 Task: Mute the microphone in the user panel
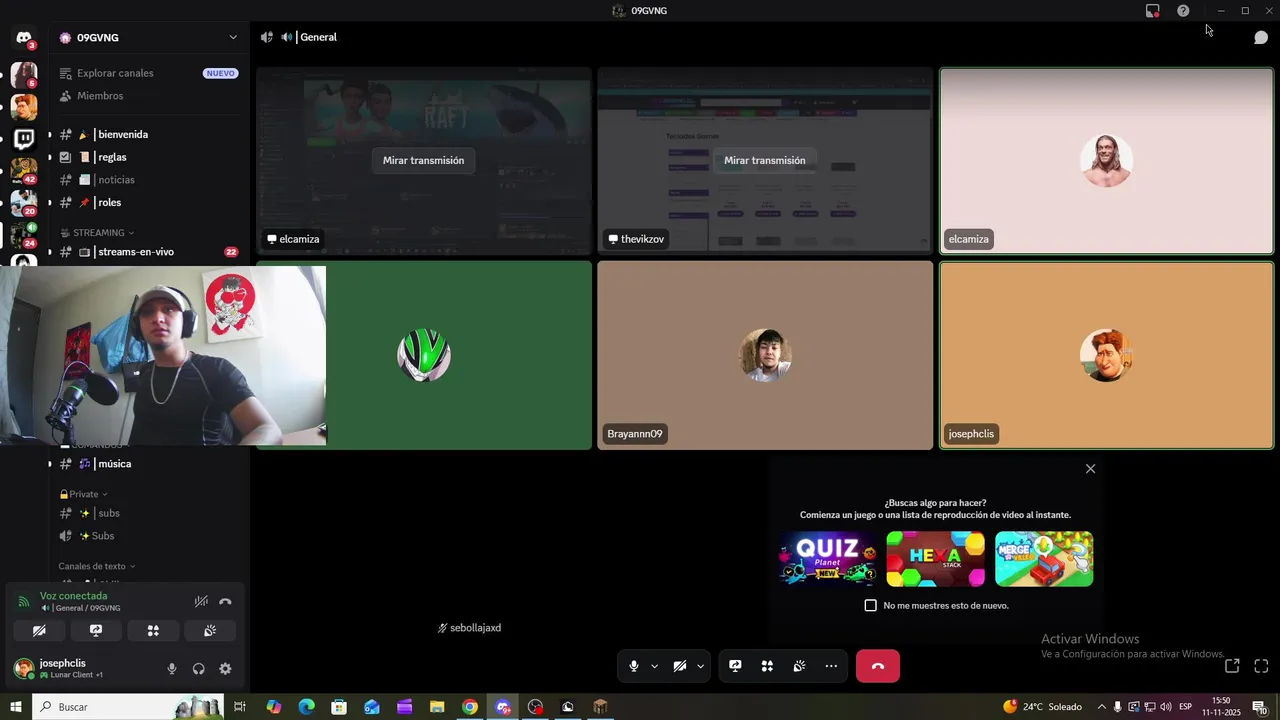[172, 669]
